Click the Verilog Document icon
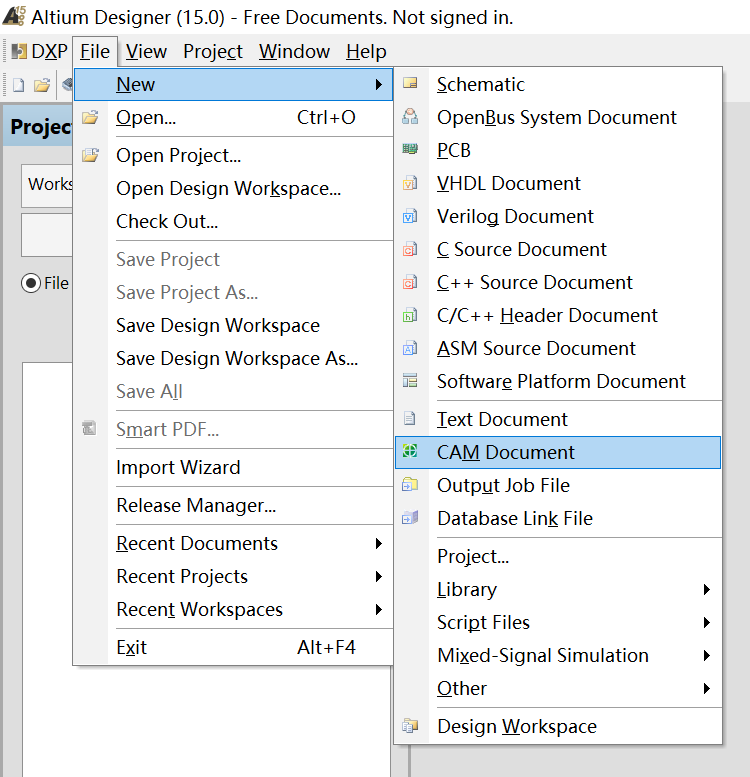The image size is (750, 777). click(x=410, y=217)
